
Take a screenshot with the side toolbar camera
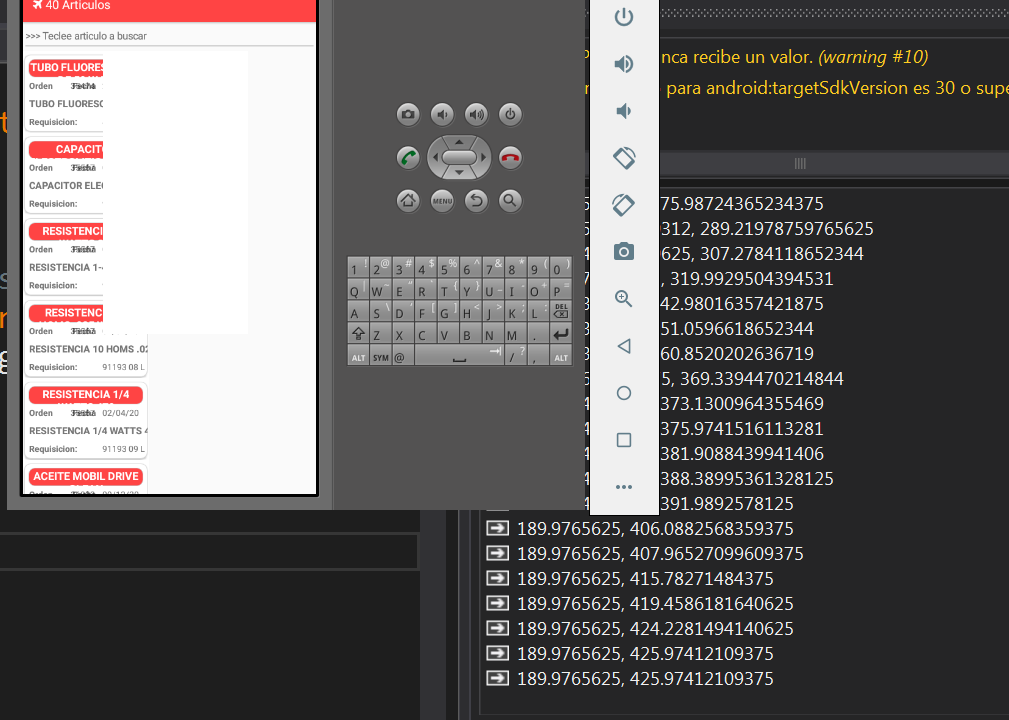pos(624,252)
